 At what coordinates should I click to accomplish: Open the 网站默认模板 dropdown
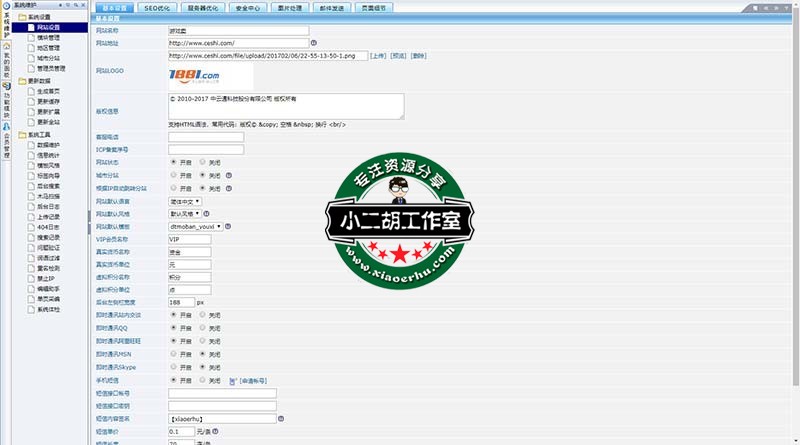[x=197, y=226]
